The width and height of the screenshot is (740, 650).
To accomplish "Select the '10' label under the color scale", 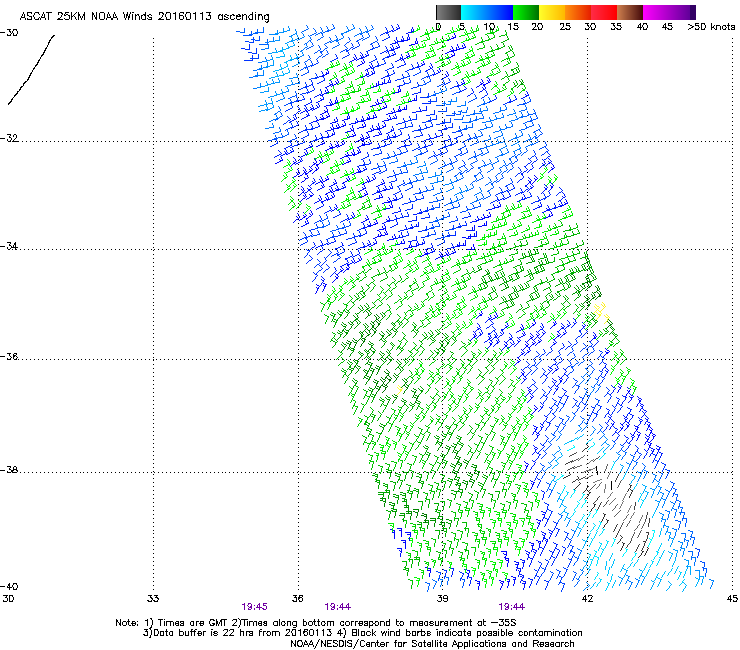I will 489,27.
